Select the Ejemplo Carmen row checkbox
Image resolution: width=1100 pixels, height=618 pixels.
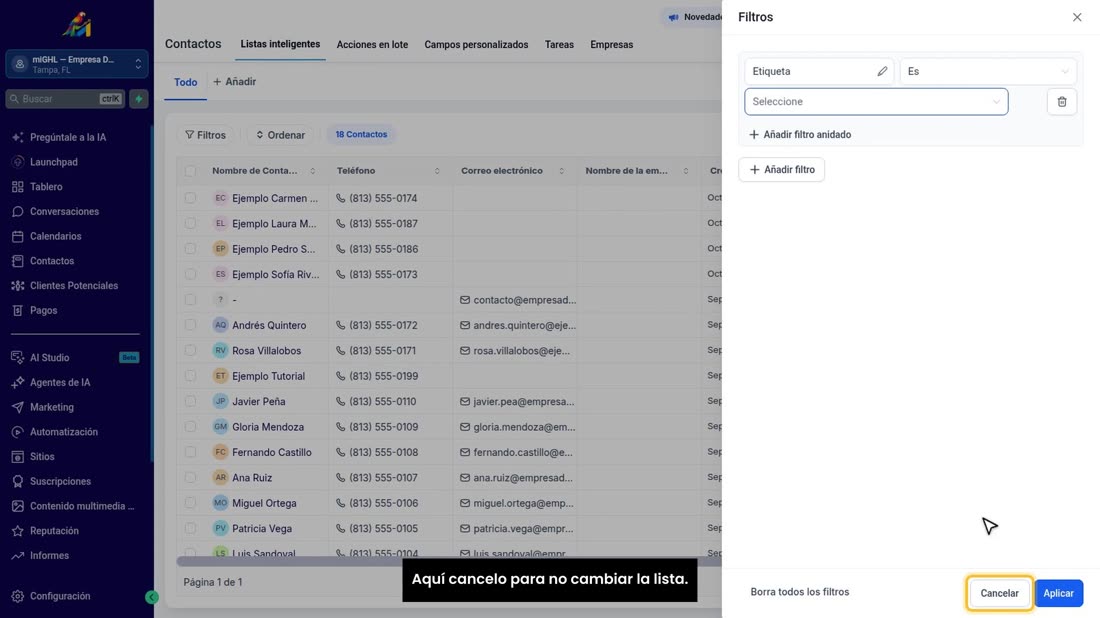pyautogui.click(x=190, y=199)
